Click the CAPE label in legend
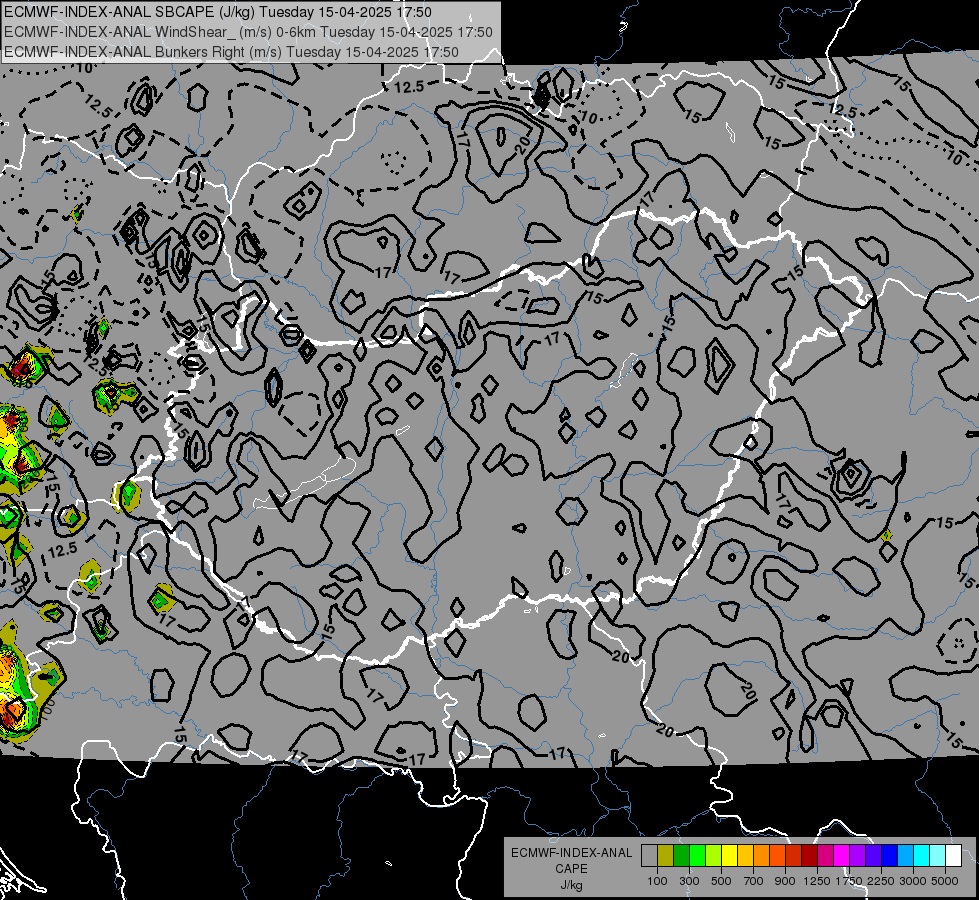Image resolution: width=979 pixels, height=900 pixels. point(571,869)
